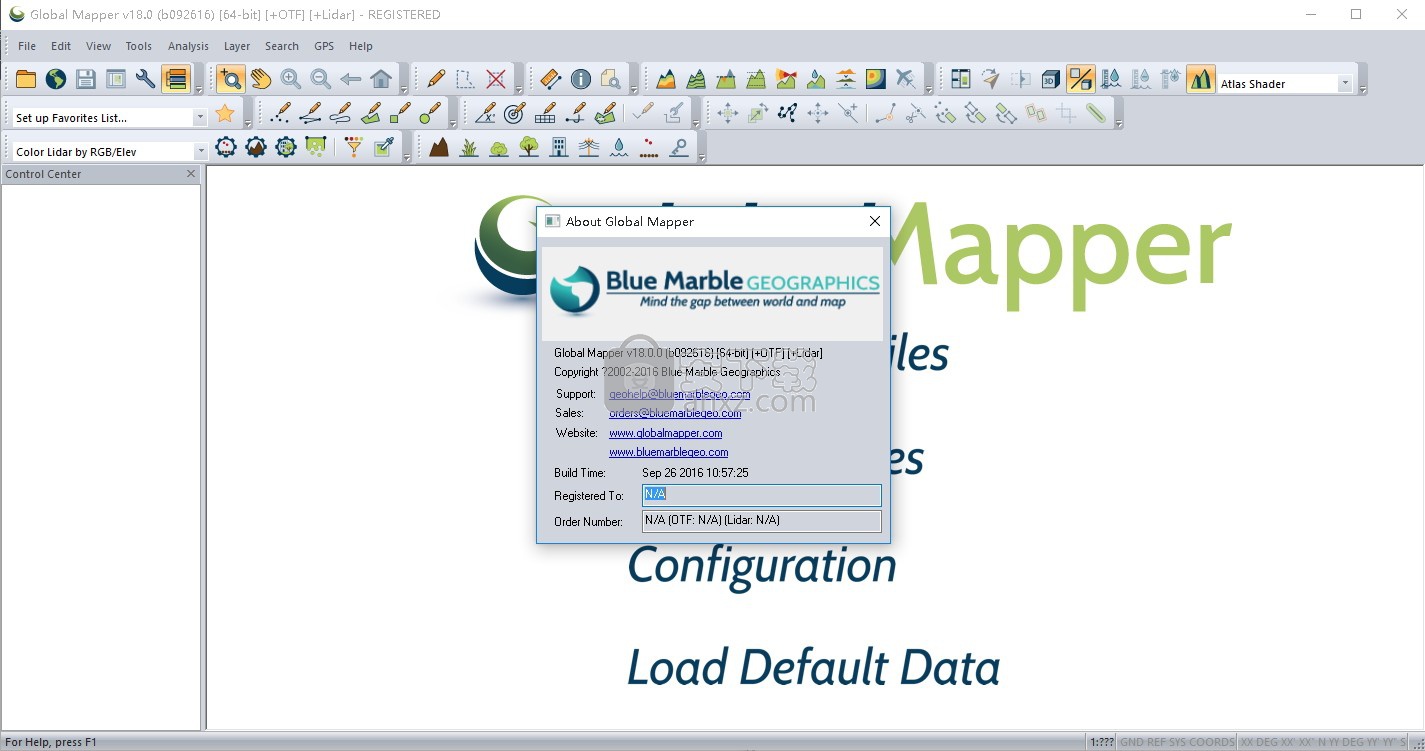Click the vertex editing connected-nodes icon
1425x751 pixels.
[x=788, y=113]
